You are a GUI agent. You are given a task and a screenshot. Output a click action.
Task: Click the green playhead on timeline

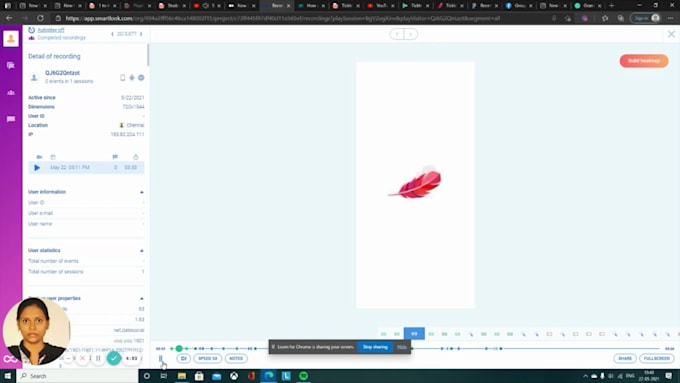(x=179, y=348)
